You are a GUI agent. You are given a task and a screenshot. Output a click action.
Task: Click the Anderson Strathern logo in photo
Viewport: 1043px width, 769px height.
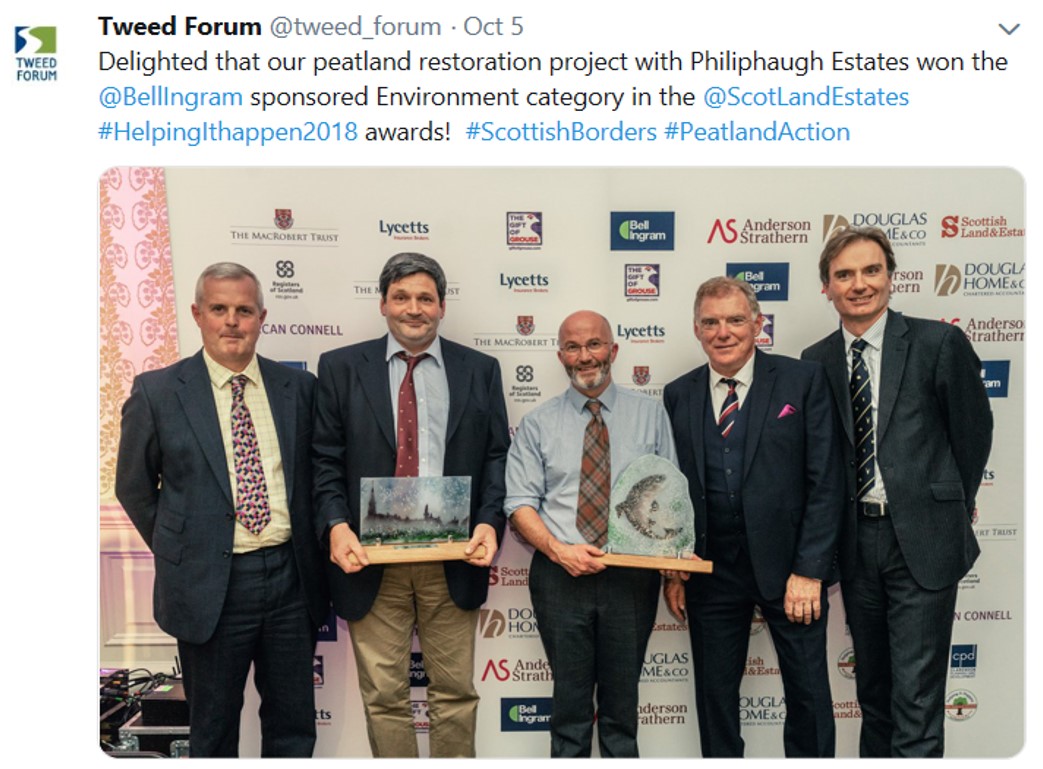point(758,231)
